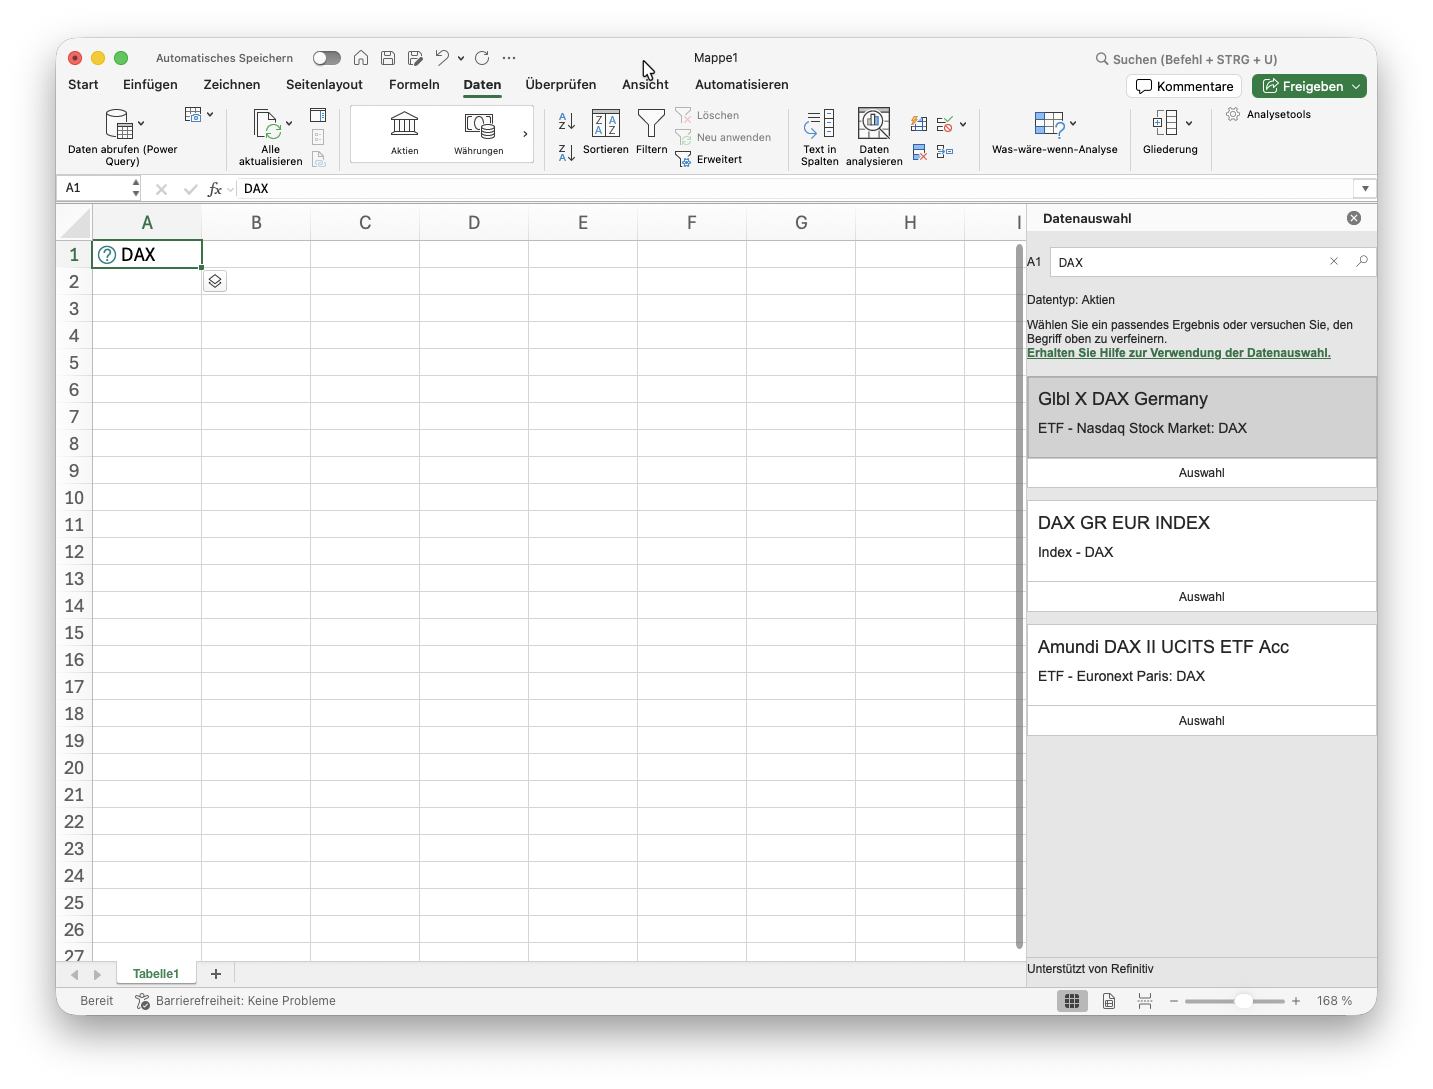The image size is (1433, 1089).
Task: Click the zoom in plus button
Action: click(x=1296, y=1001)
